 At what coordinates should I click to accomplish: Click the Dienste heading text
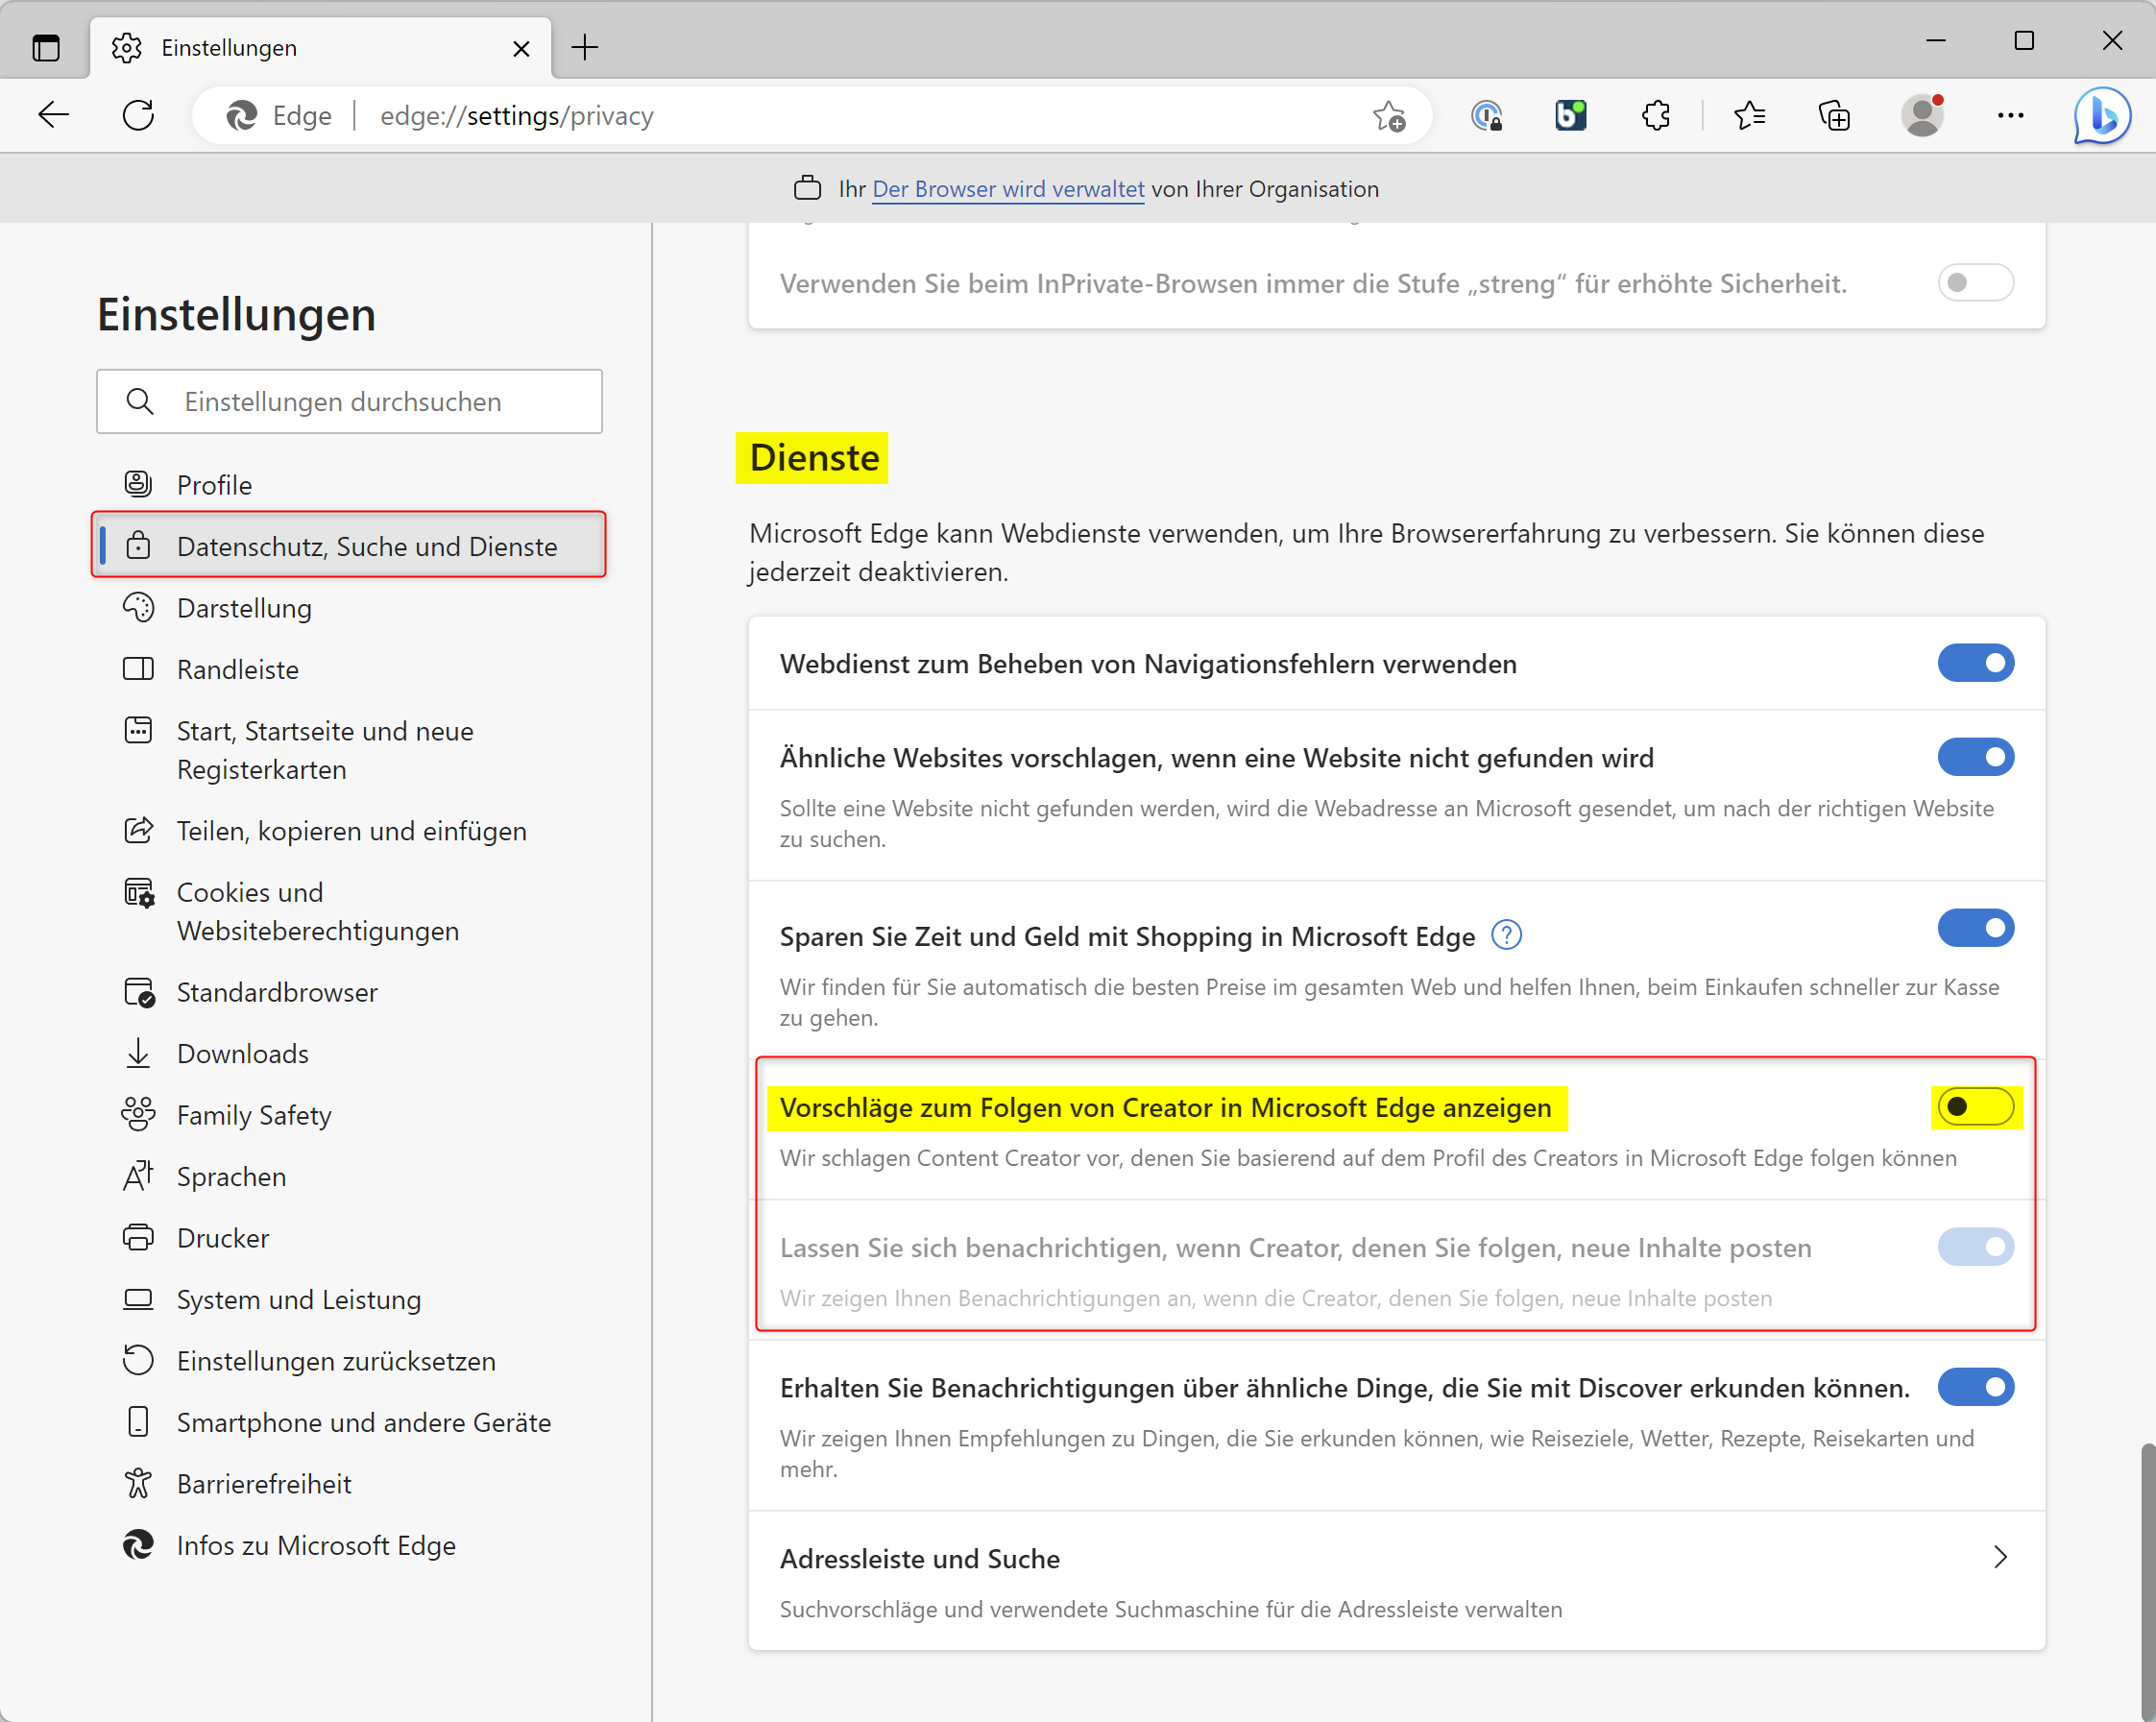coord(813,457)
